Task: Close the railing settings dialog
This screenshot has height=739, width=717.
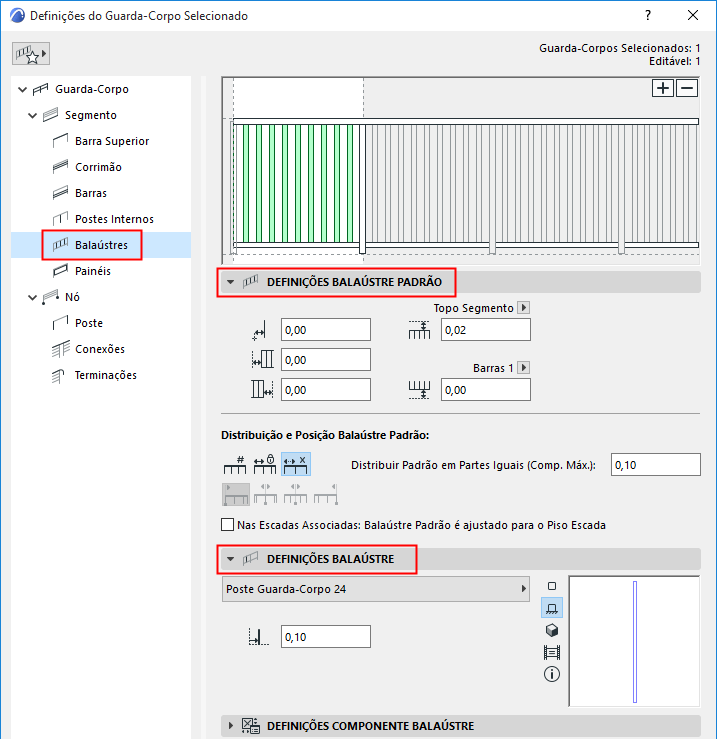Action: click(692, 16)
